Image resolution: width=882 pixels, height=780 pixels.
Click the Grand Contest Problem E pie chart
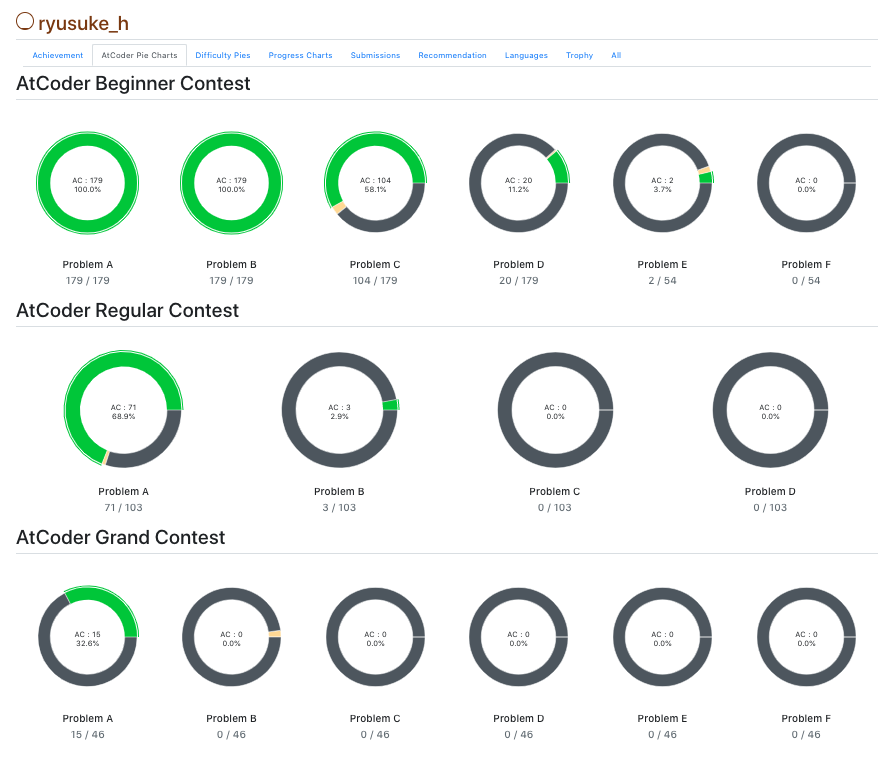[663, 637]
